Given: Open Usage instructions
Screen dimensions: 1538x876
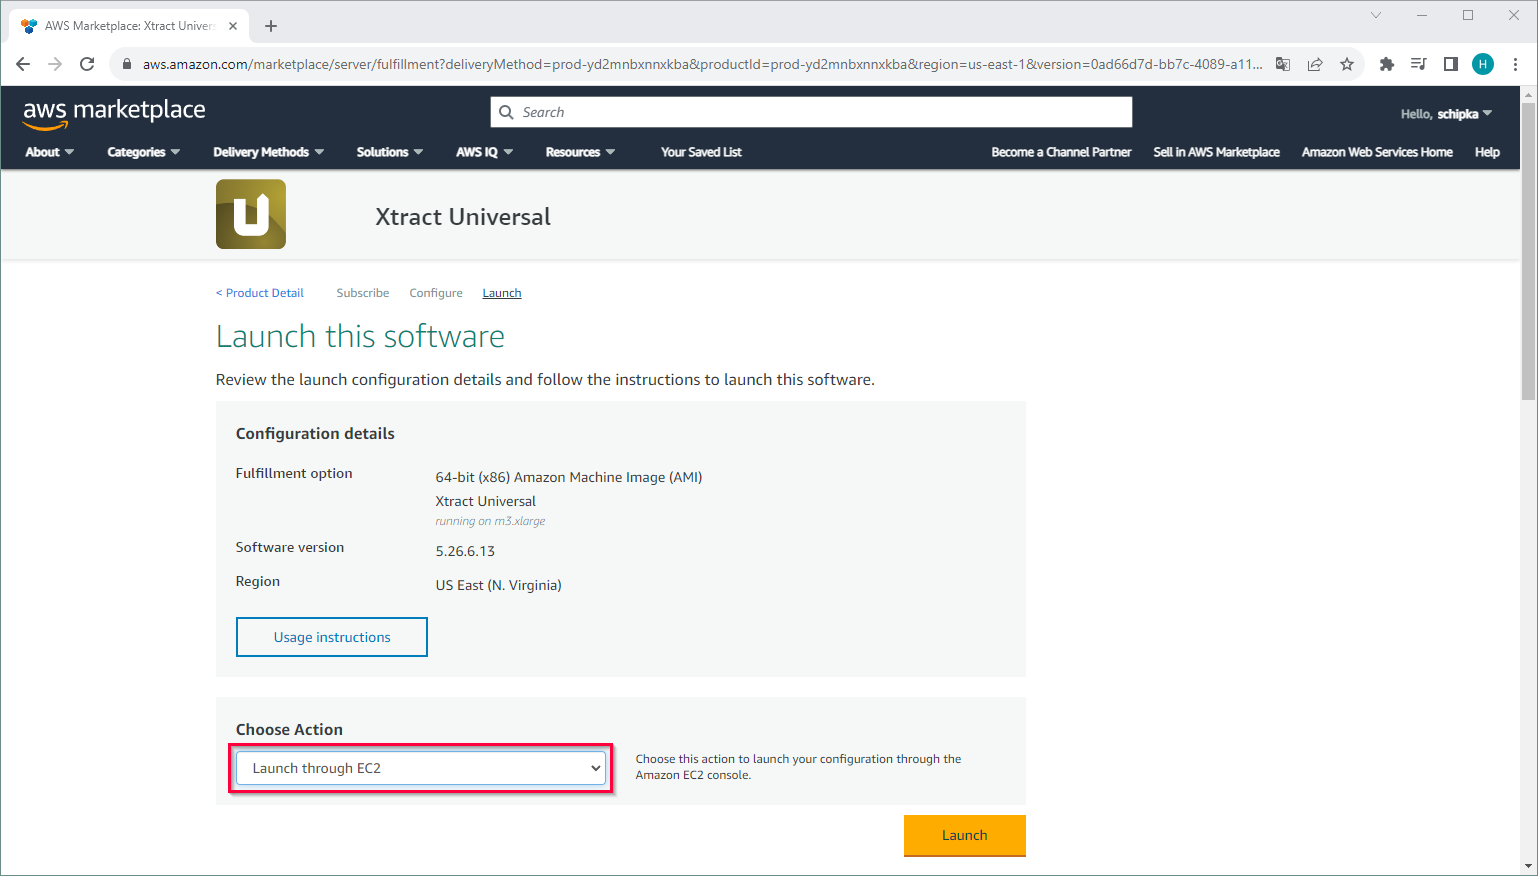Looking at the screenshot, I should point(332,637).
